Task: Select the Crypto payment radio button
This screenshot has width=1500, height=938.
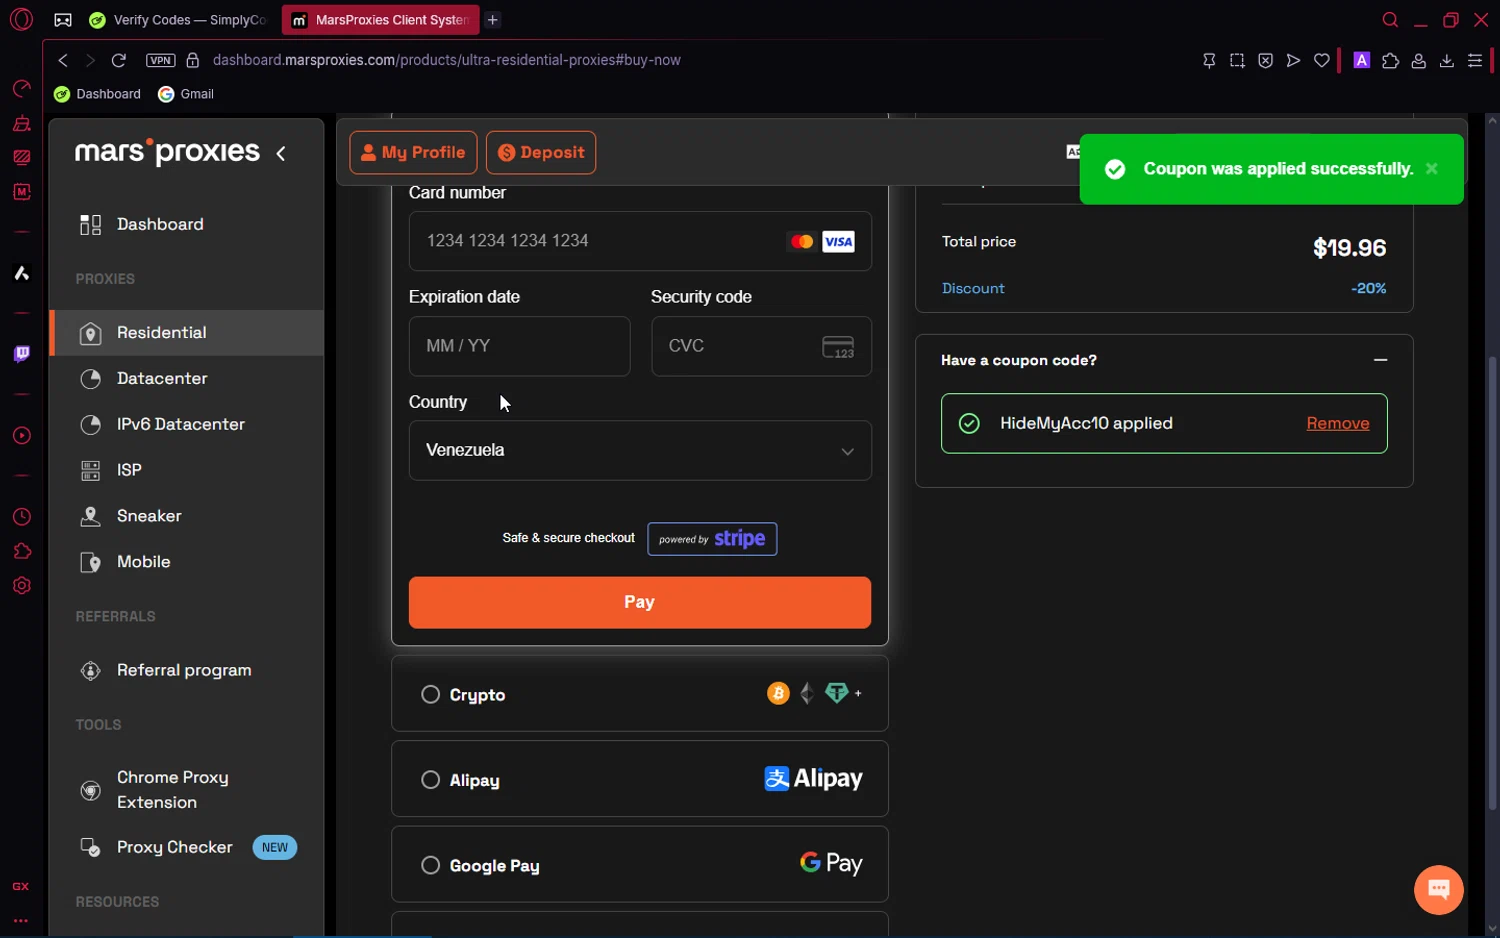Action: coord(431,694)
